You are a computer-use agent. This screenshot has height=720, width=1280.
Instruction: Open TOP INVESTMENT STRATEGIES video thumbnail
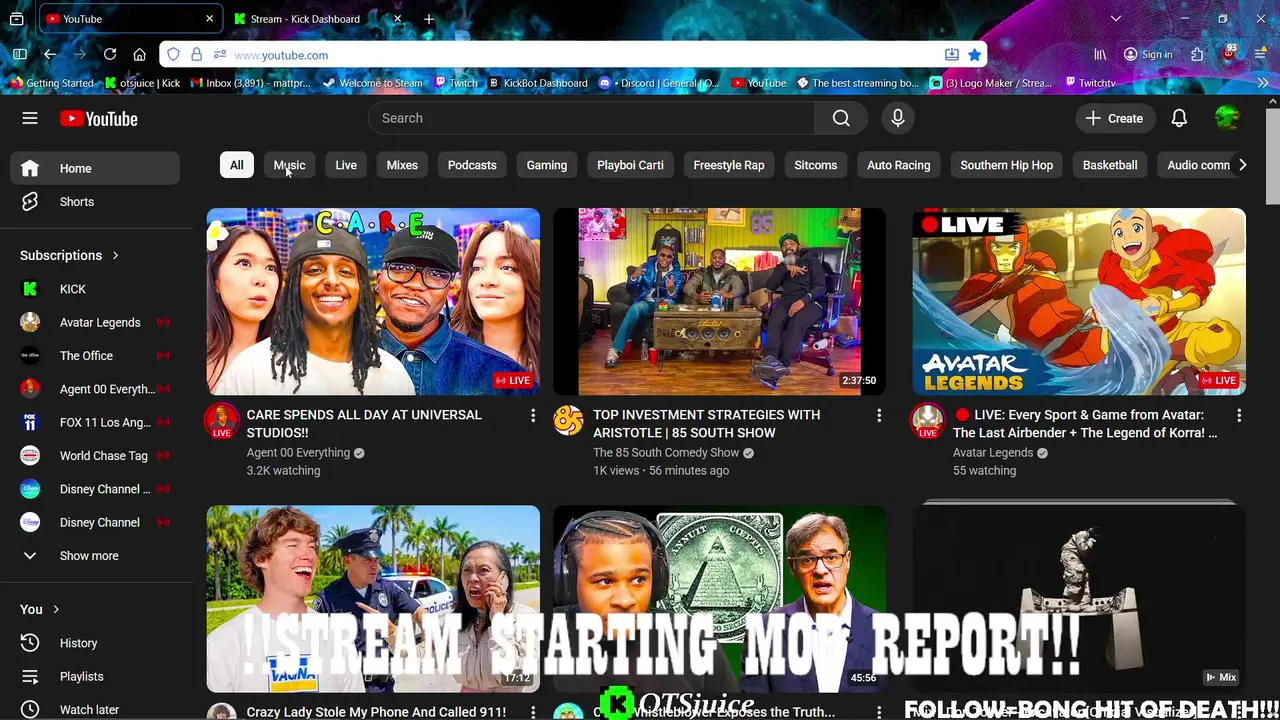[x=719, y=302]
